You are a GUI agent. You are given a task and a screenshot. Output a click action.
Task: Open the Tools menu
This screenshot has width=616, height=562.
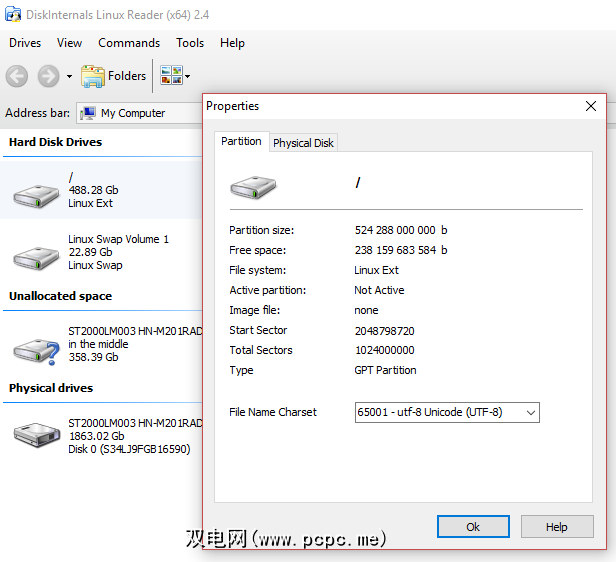190,43
